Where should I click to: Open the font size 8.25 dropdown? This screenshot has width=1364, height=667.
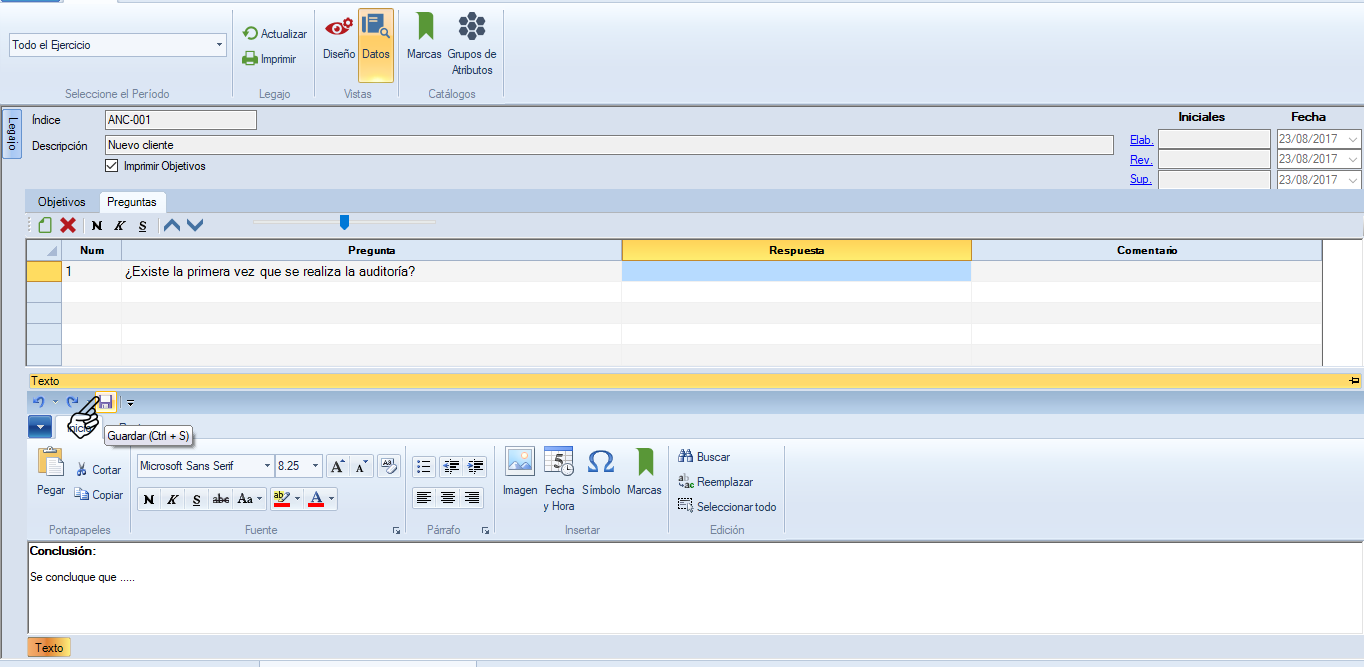[316, 466]
